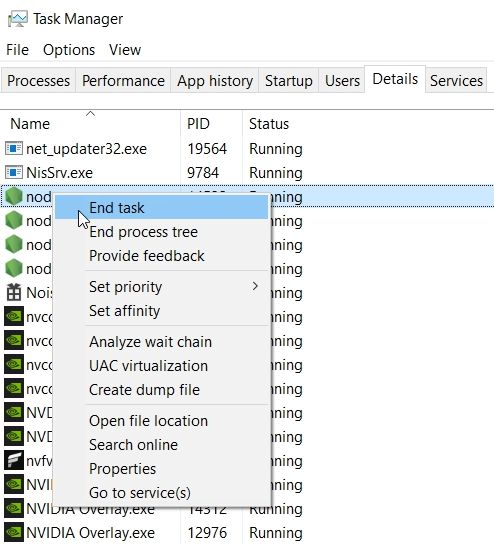494x544 pixels.
Task: Click the nvfv GeForce process icon
Action: [14, 460]
